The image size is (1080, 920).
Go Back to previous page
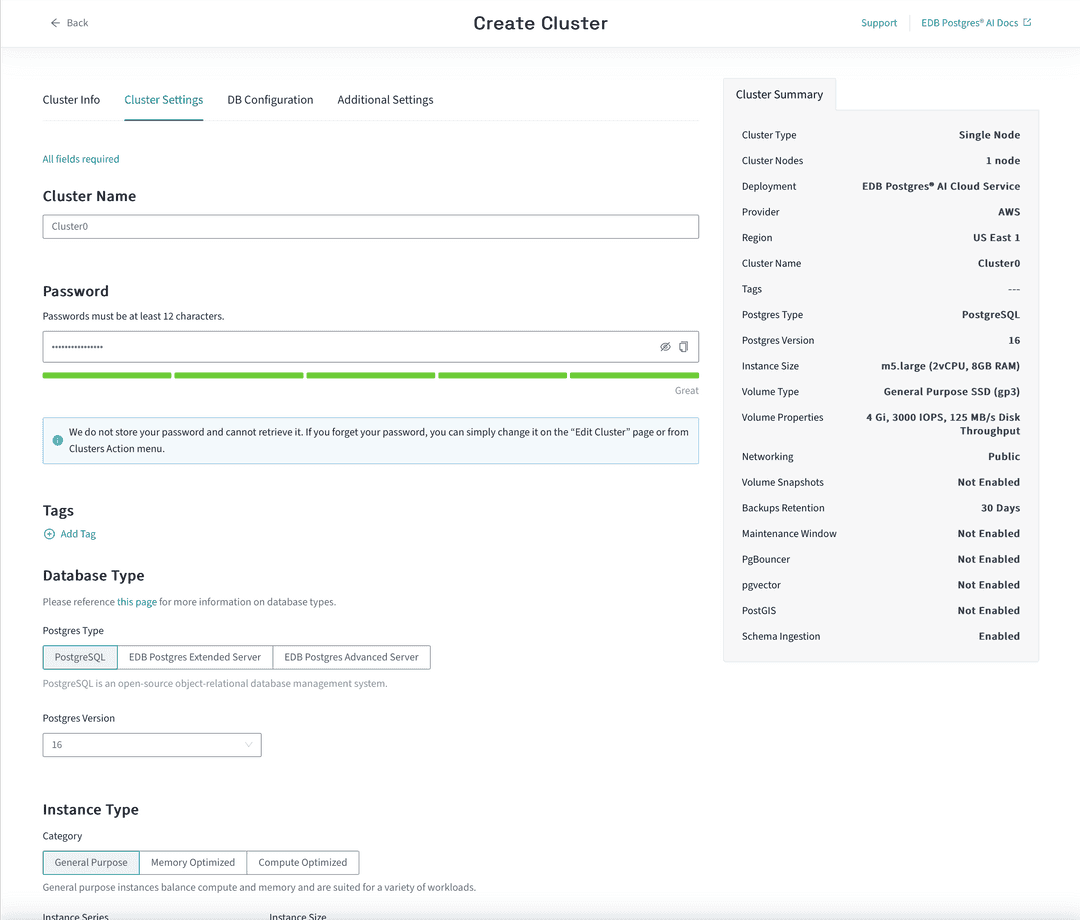(70, 23)
